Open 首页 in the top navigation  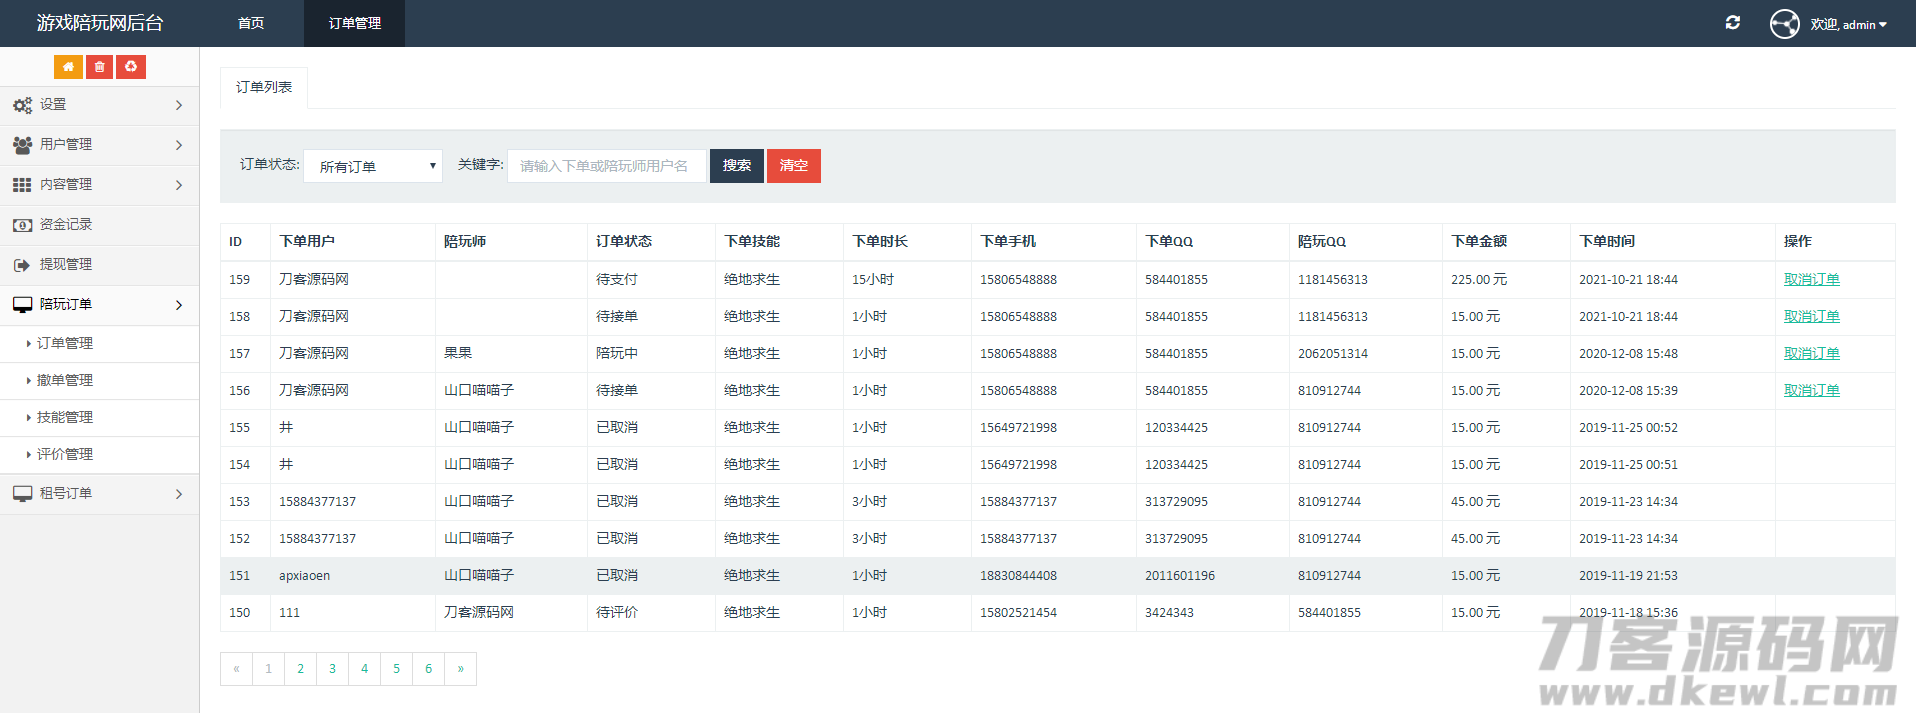pos(251,23)
